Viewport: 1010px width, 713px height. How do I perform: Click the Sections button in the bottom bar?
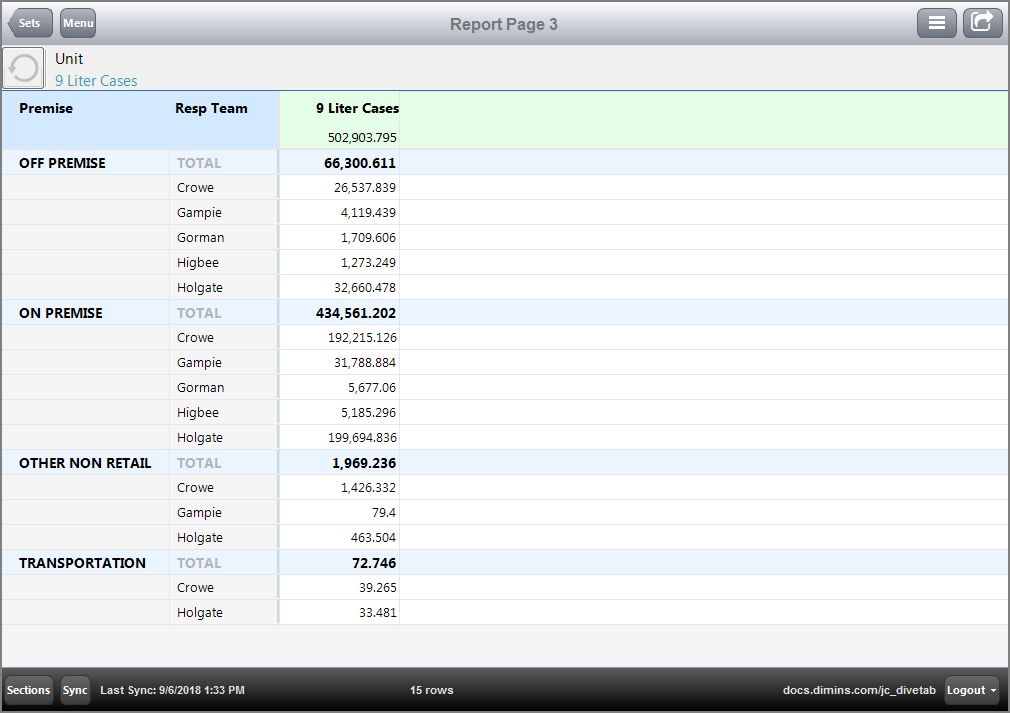28,690
